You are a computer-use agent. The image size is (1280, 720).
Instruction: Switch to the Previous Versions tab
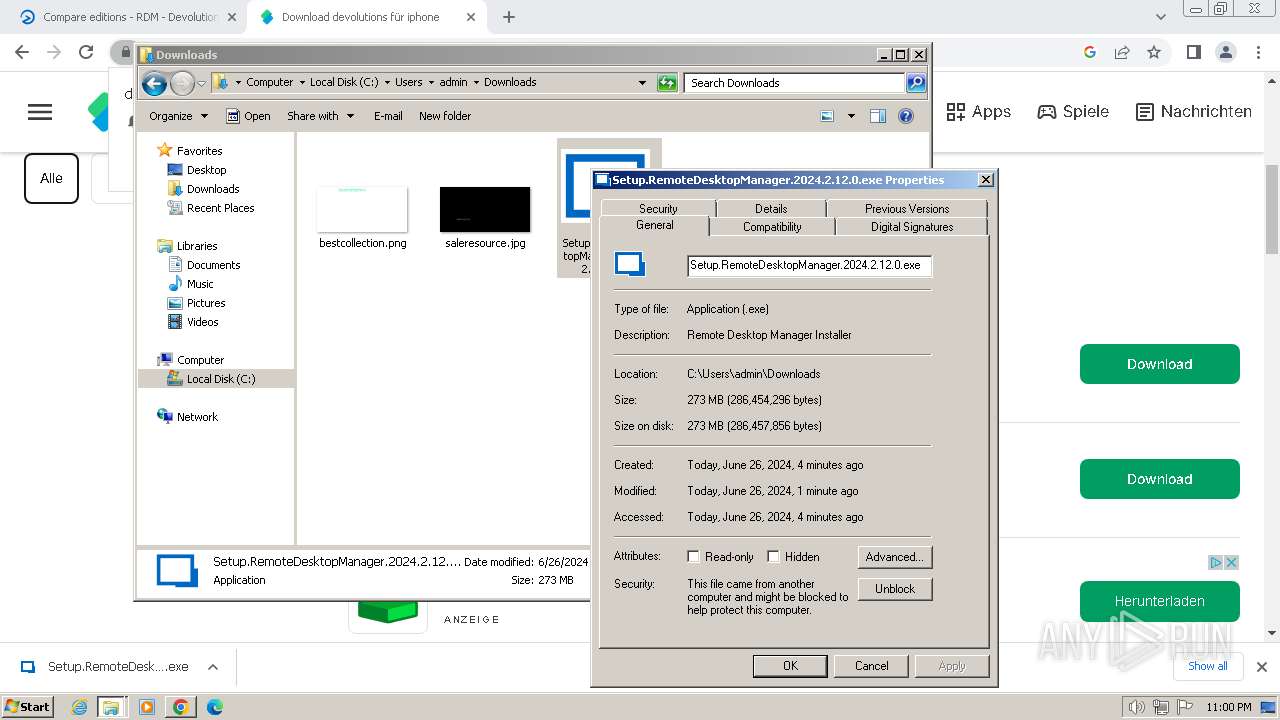pos(907,208)
